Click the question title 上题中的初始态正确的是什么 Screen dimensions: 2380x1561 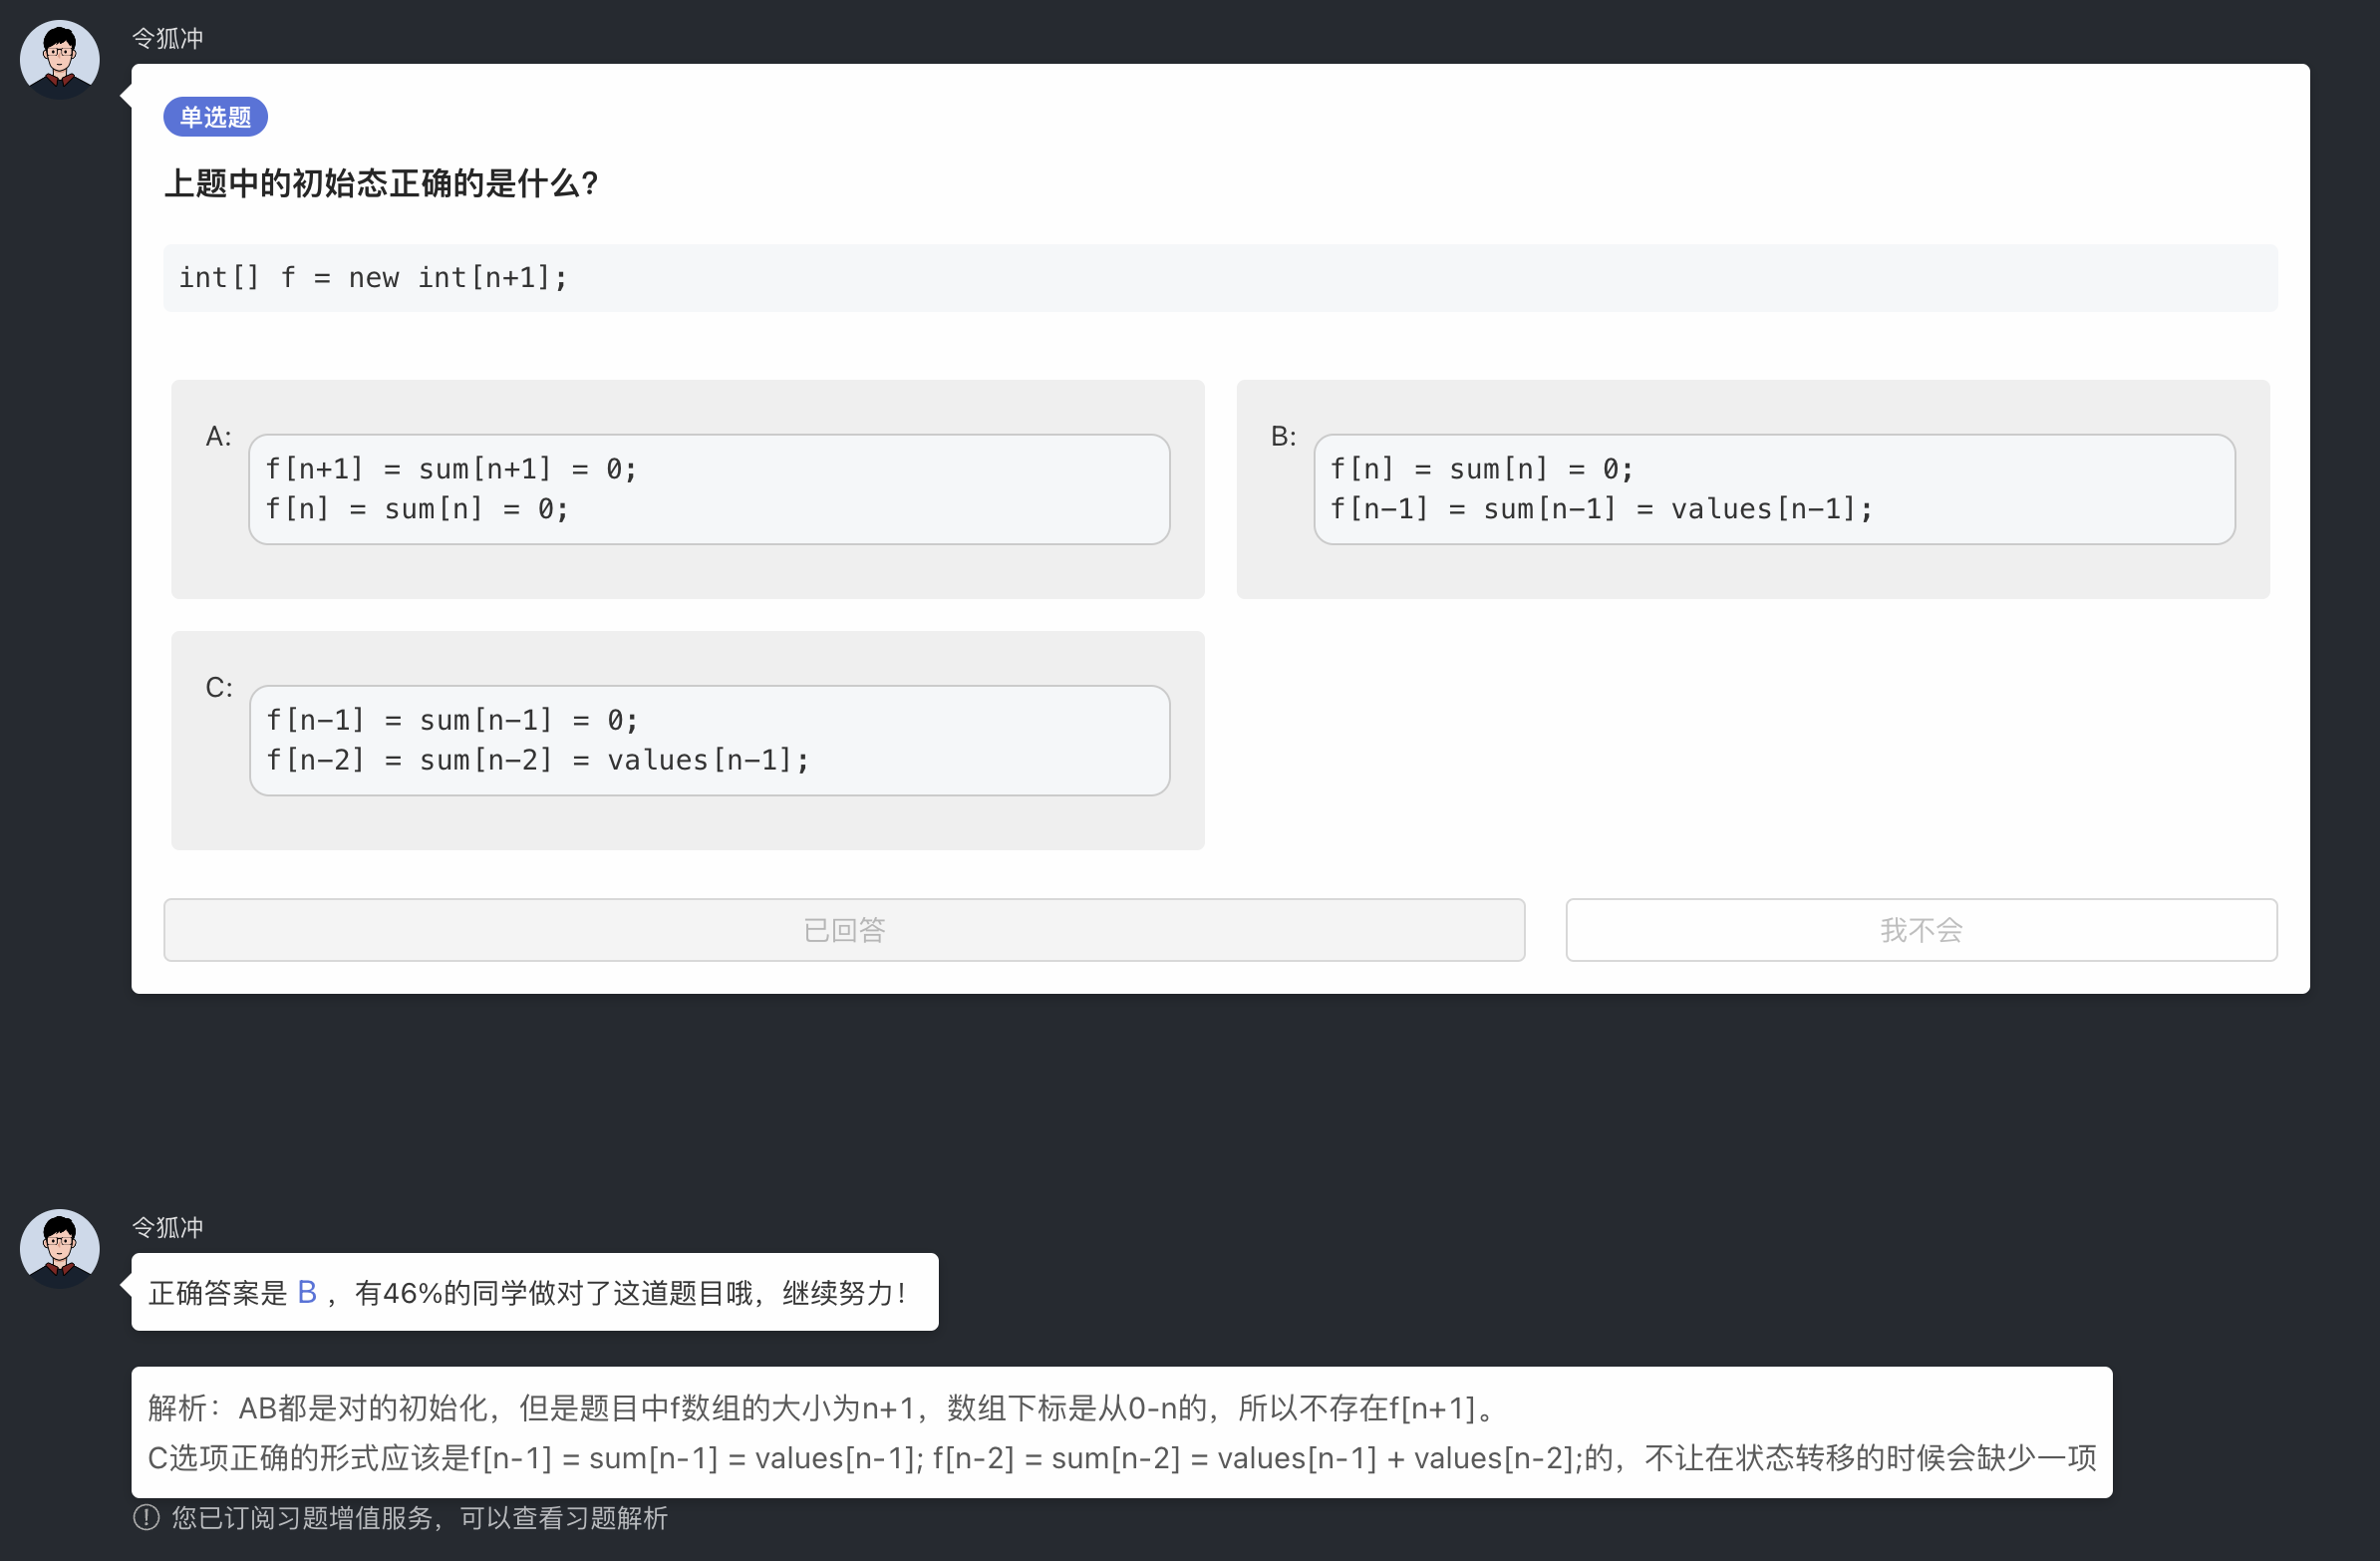[x=381, y=183]
